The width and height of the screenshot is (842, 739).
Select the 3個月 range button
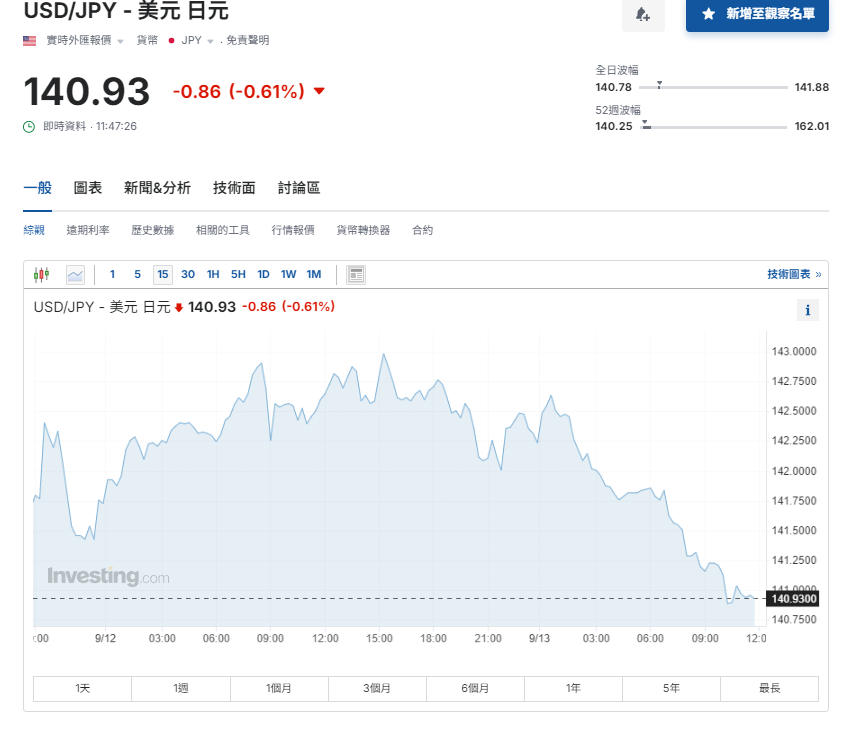[x=377, y=689]
